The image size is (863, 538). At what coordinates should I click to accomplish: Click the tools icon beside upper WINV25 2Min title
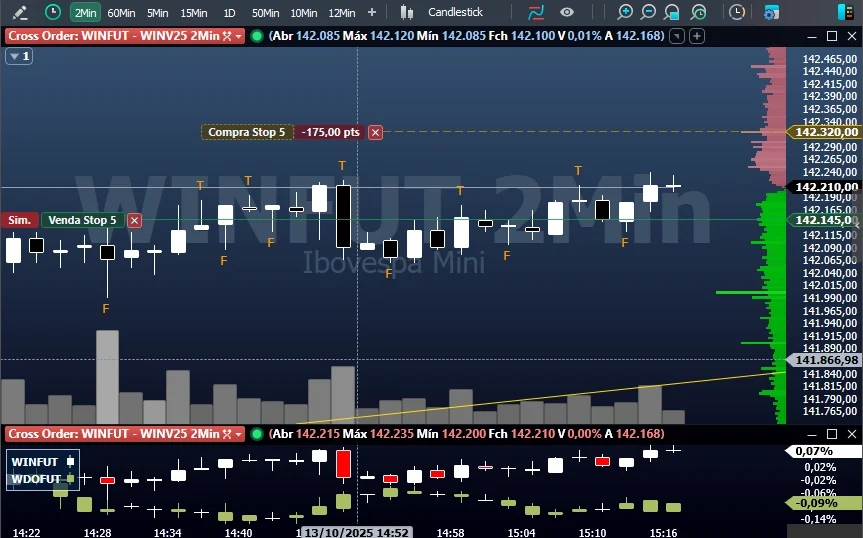point(227,36)
